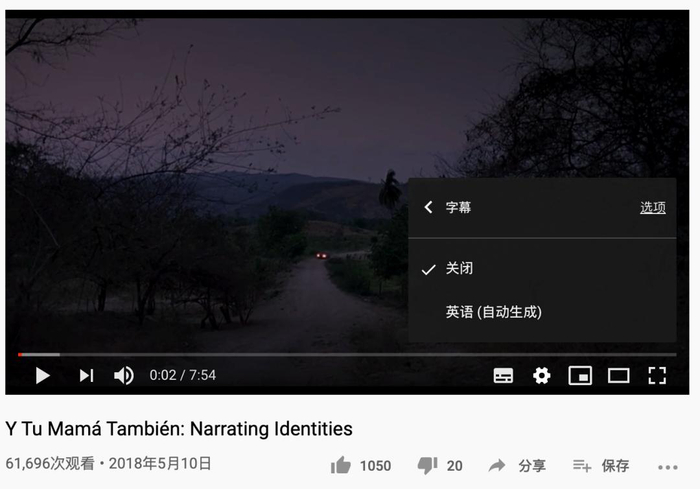Viewport: 700px width, 489px height.
Task: Click the 字幕 menu header
Action: pos(458,207)
